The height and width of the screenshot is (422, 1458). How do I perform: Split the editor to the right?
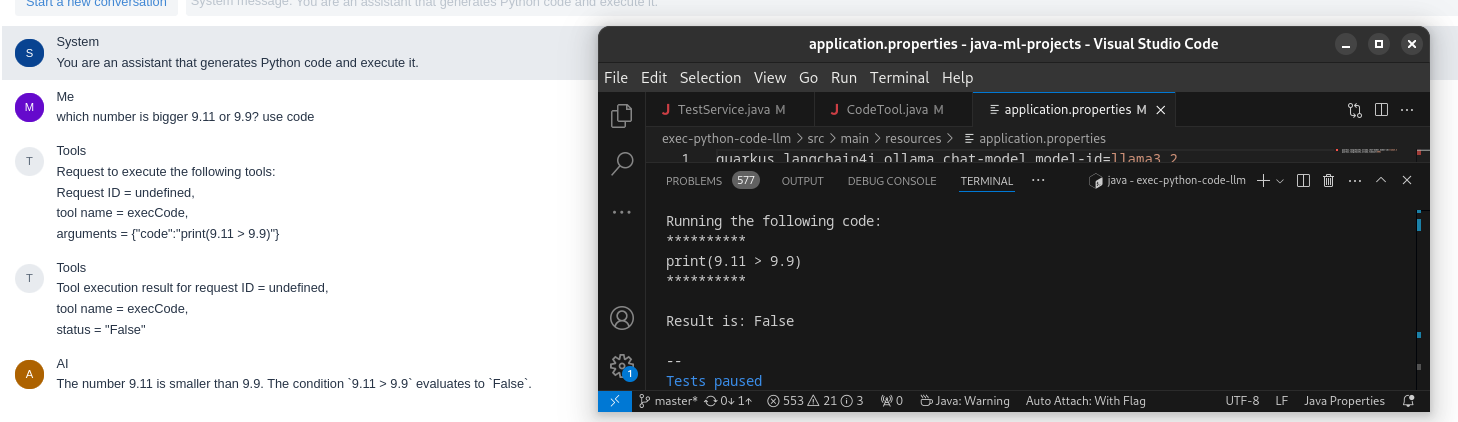[x=1381, y=110]
